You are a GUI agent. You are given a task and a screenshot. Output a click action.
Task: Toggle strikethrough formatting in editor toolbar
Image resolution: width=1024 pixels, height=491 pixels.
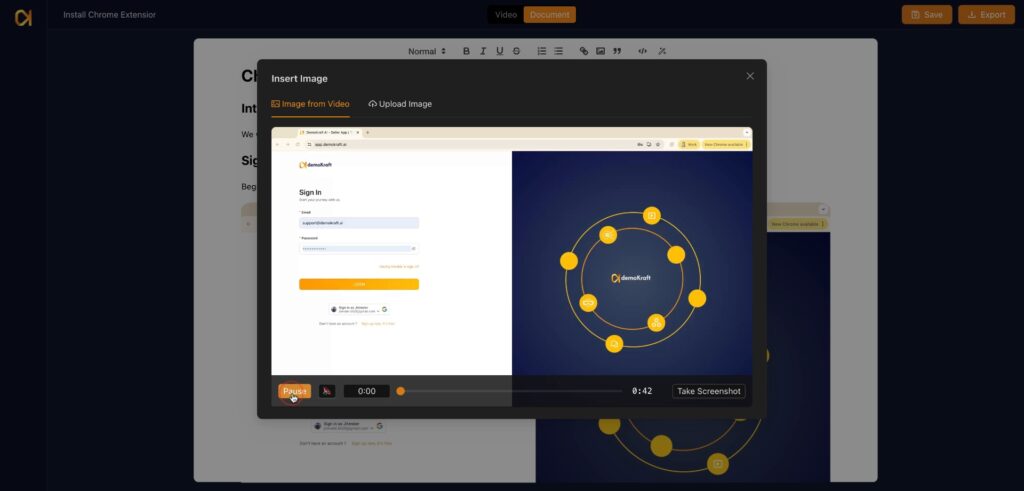(x=516, y=51)
